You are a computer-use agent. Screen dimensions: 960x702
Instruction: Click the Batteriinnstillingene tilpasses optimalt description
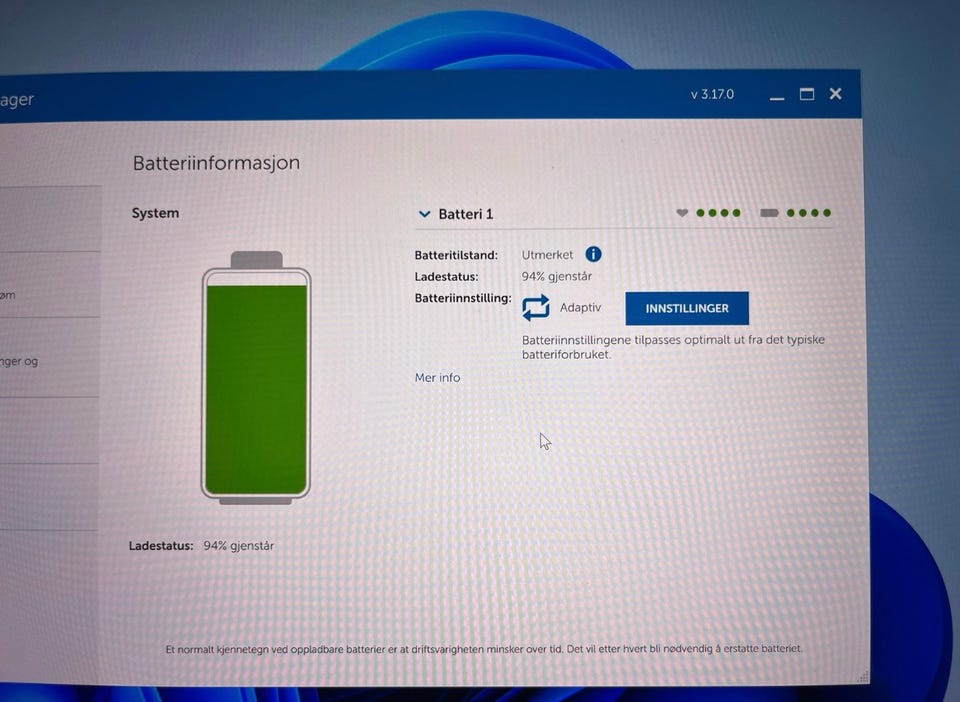(x=673, y=346)
